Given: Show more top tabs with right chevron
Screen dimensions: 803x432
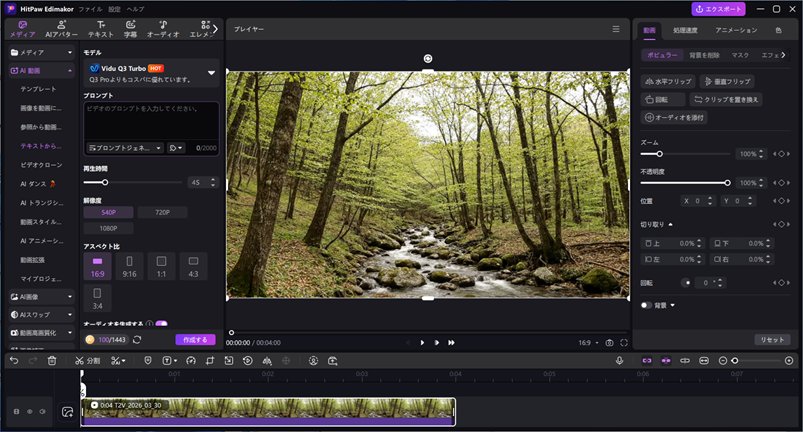Looking at the screenshot, I should coord(216,29).
